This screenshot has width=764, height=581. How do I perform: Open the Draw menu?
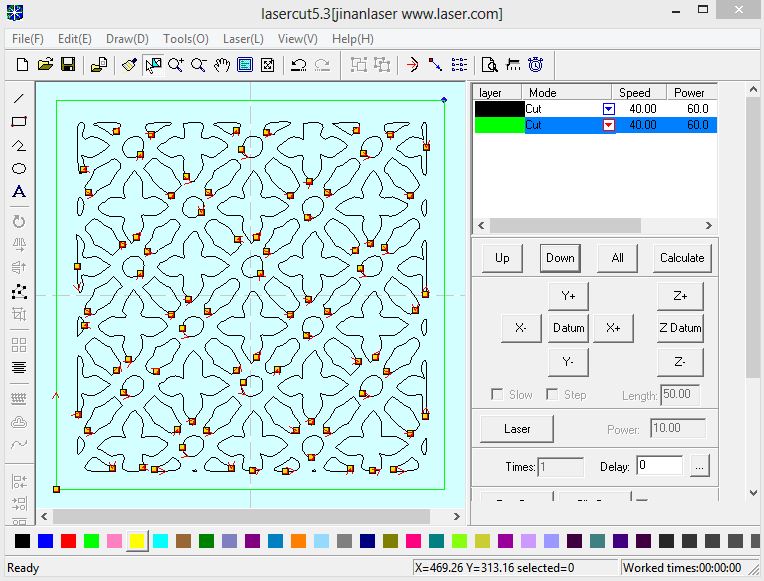pos(127,39)
